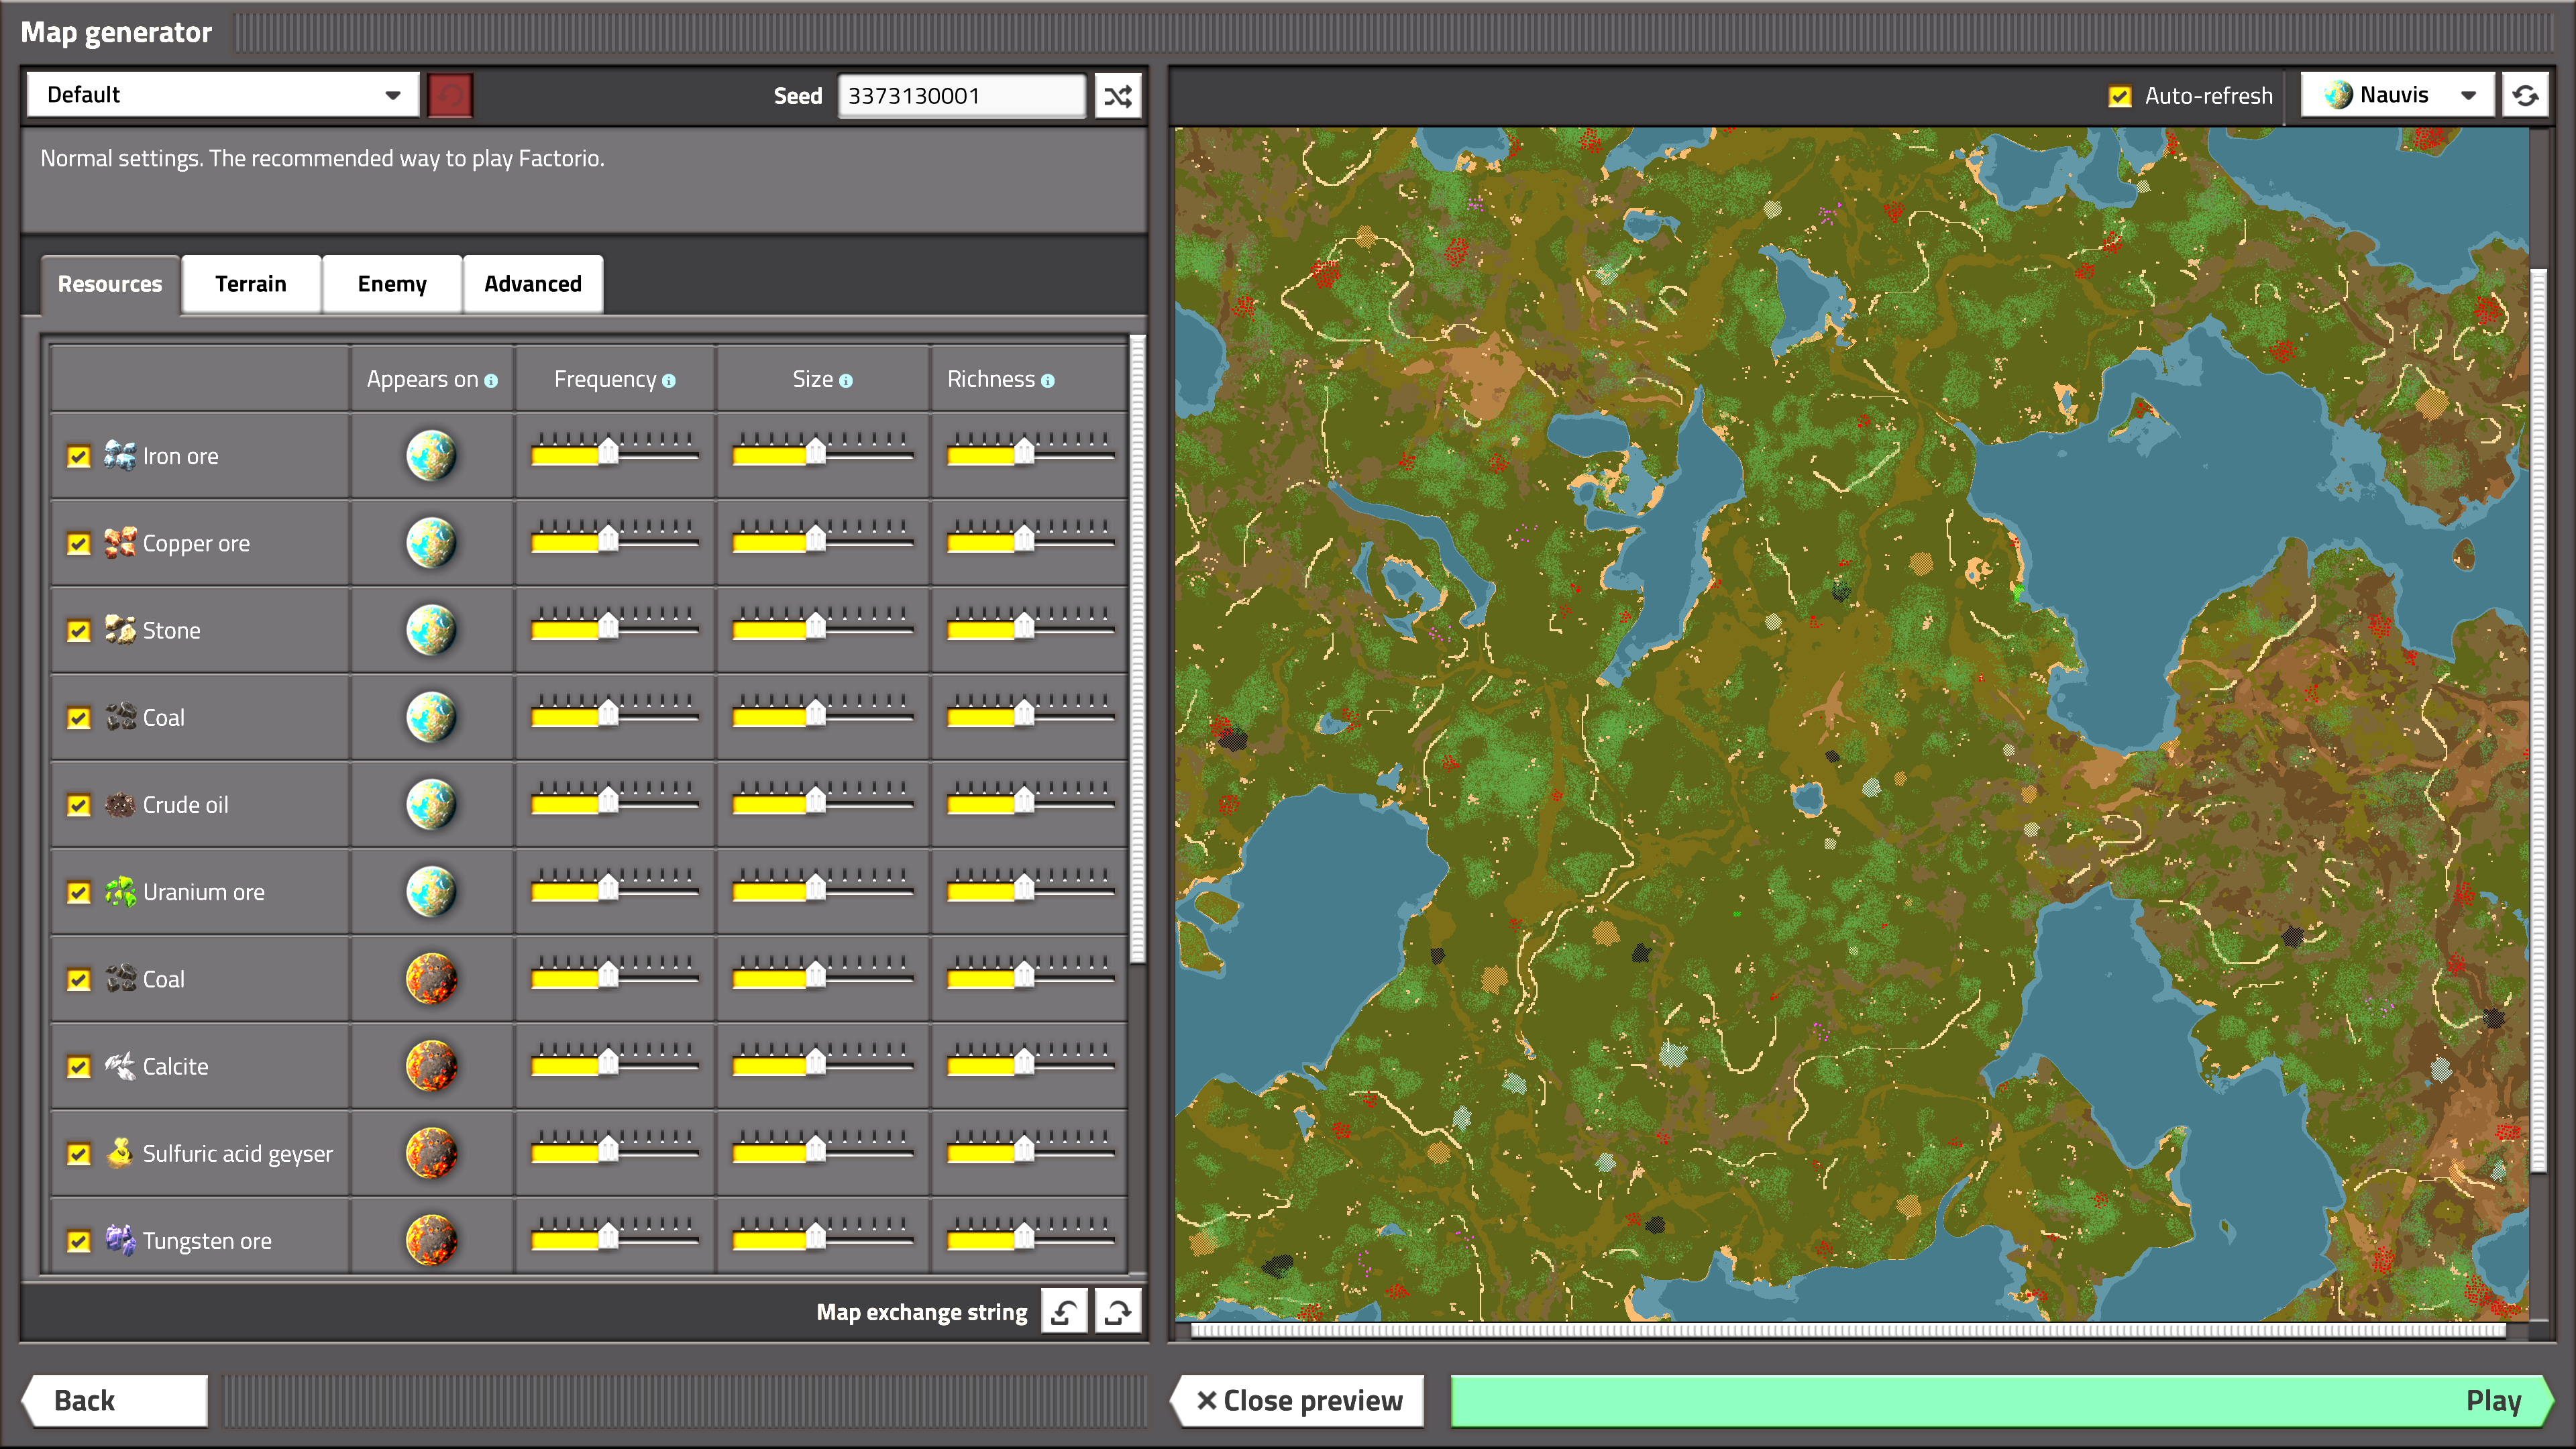Open the Nauvis planet dropdown
Viewport: 2576px width, 1449px height.
pyautogui.click(x=2397, y=95)
